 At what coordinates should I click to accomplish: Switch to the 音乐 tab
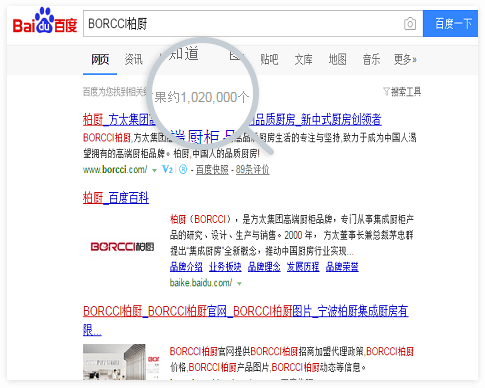tap(371, 59)
